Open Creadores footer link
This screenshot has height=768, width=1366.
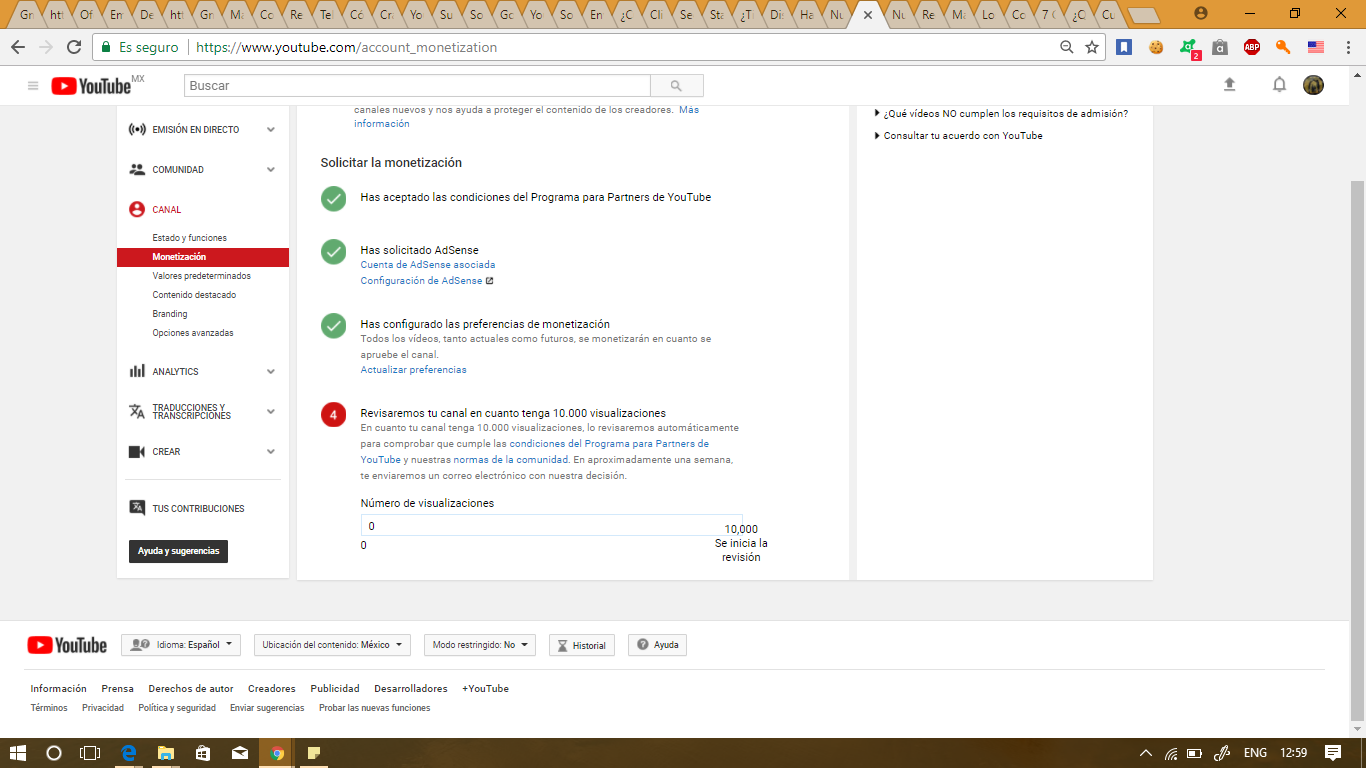(272, 689)
